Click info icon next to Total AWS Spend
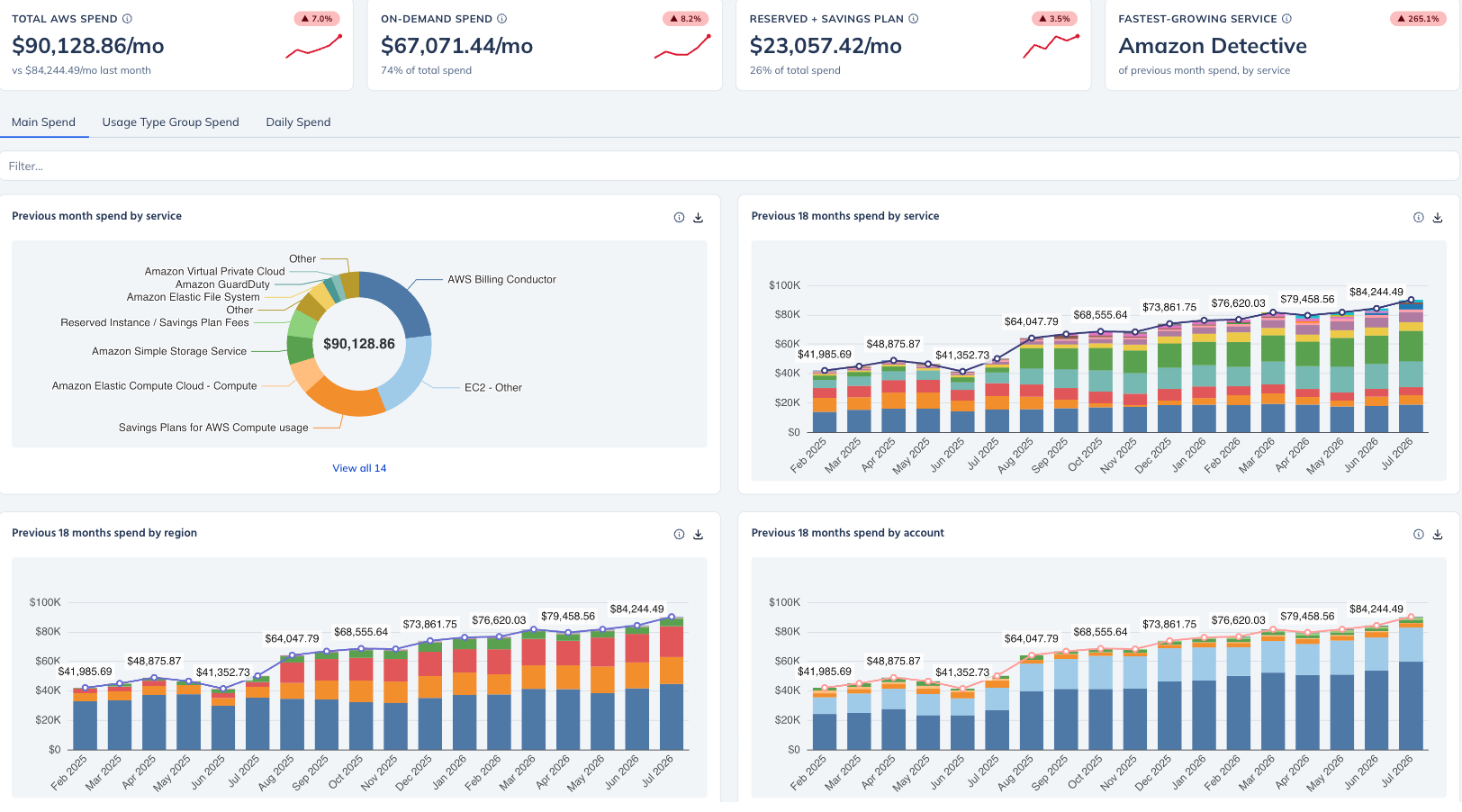1462x812 pixels. (x=126, y=19)
